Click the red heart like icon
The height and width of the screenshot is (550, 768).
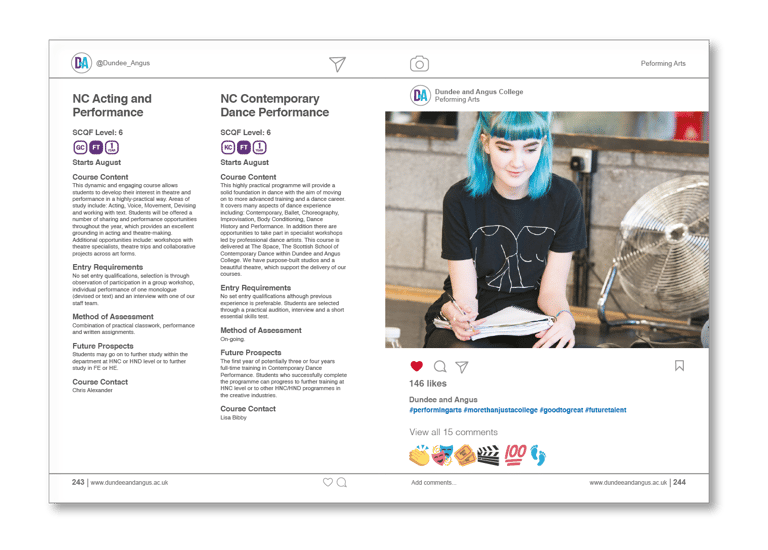(x=416, y=366)
